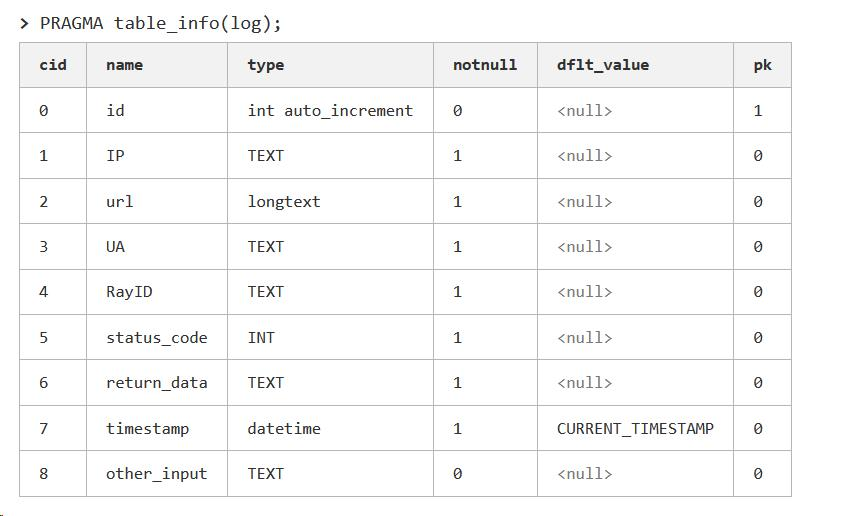The width and height of the screenshot is (864, 516).
Task: Click the 'longtext' type cell
Action: (284, 202)
